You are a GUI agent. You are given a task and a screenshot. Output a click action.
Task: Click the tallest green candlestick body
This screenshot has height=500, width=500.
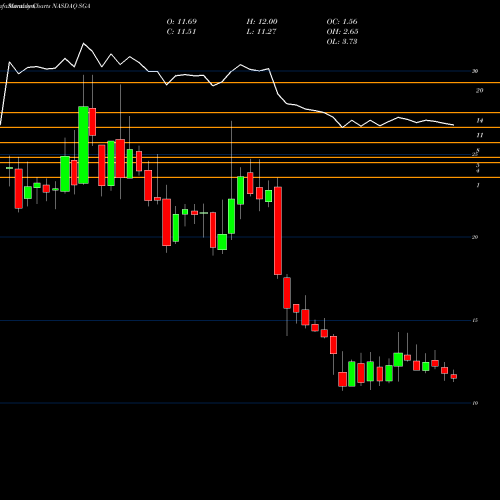[x=83, y=145]
